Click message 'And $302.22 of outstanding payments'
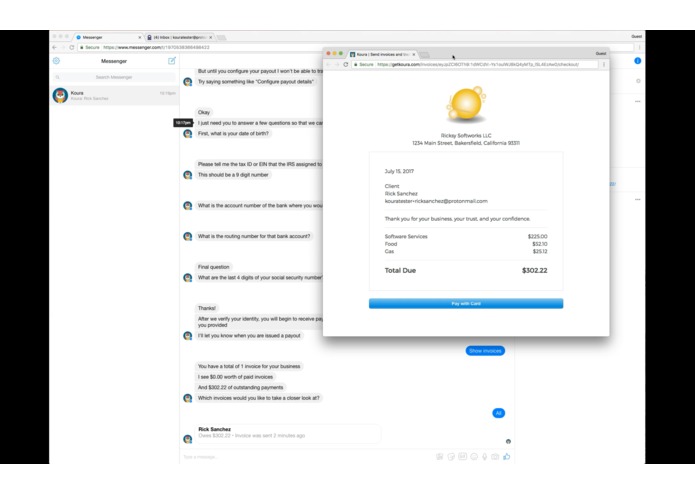Screen dimensions: 695x494 [x=240, y=388]
